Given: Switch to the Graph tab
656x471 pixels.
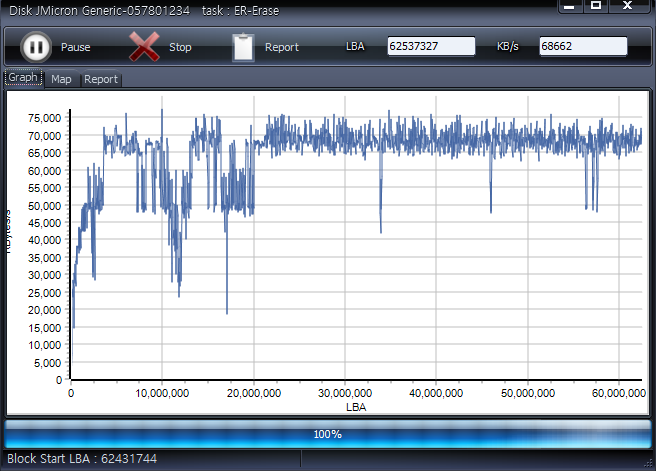Looking at the screenshot, I should pyautogui.click(x=23, y=78).
